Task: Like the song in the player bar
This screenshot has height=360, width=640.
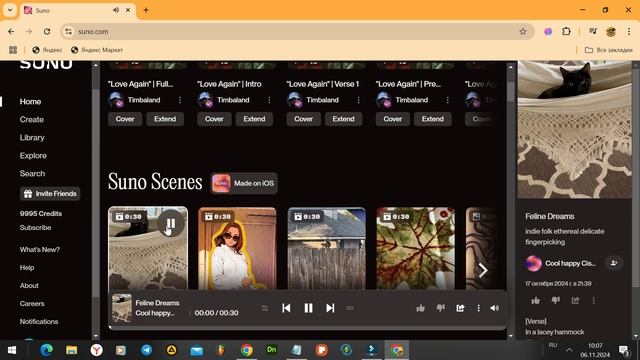Action: (420, 308)
